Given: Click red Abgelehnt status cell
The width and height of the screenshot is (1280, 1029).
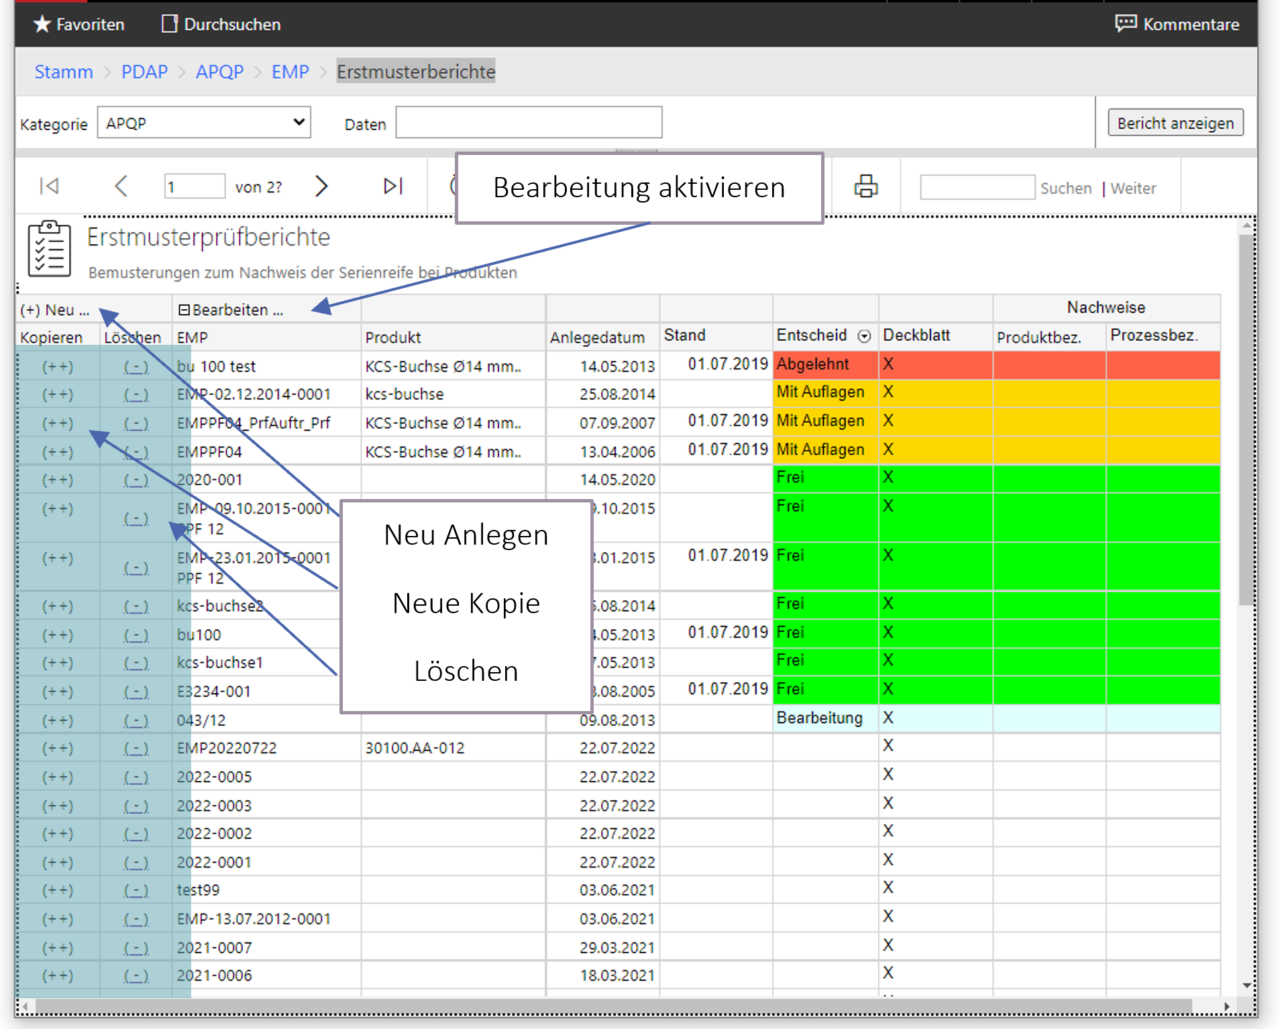Looking at the screenshot, I should [824, 365].
